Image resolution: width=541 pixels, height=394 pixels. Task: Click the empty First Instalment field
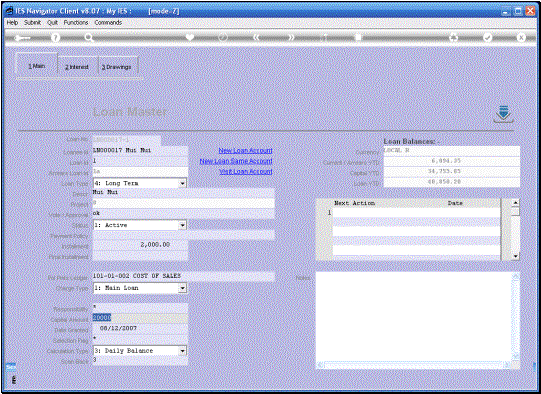point(140,256)
